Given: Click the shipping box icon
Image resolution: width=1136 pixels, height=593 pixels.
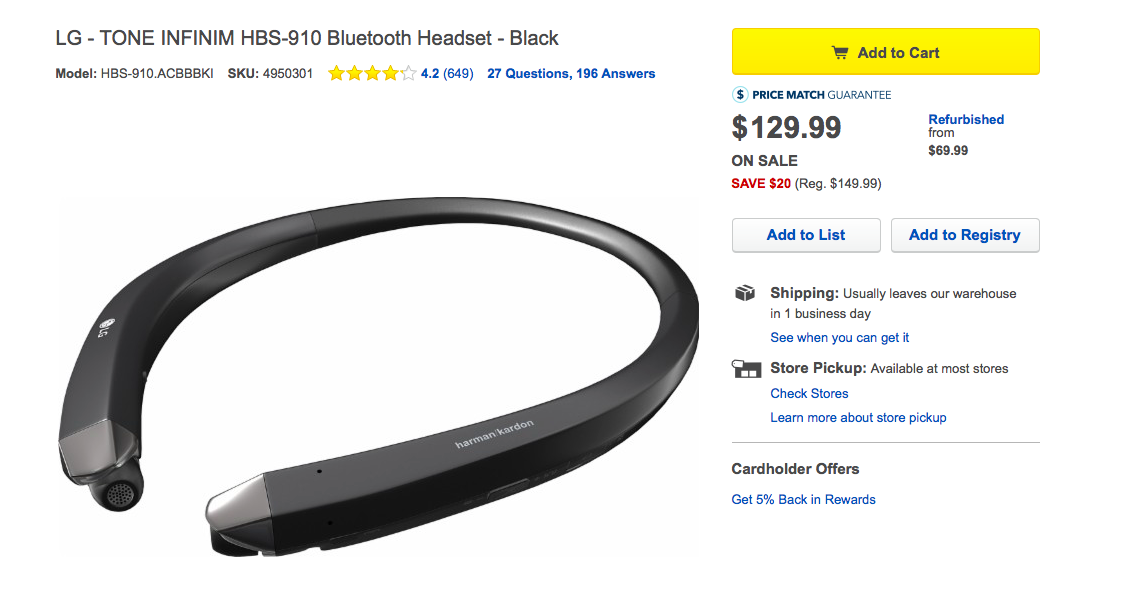Looking at the screenshot, I should point(745,294).
